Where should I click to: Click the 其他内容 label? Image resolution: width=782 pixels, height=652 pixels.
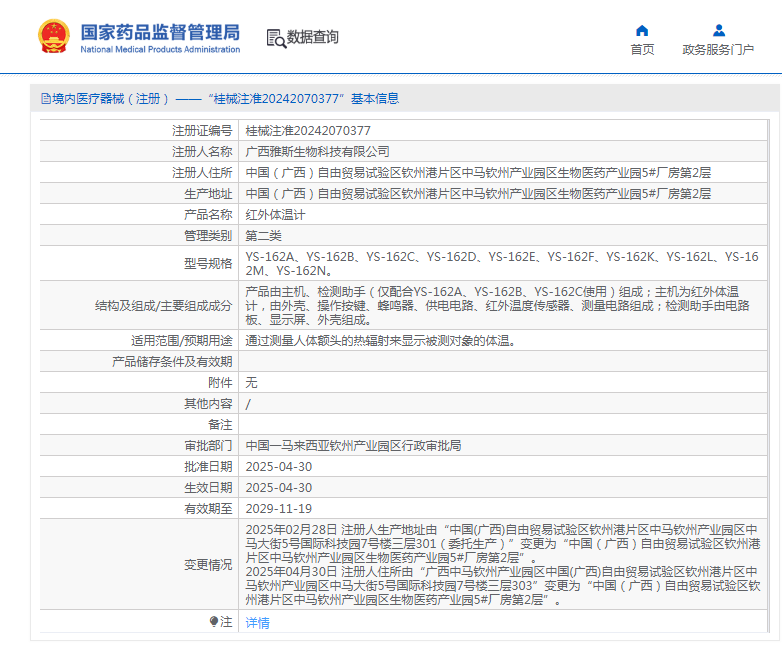[x=208, y=404]
